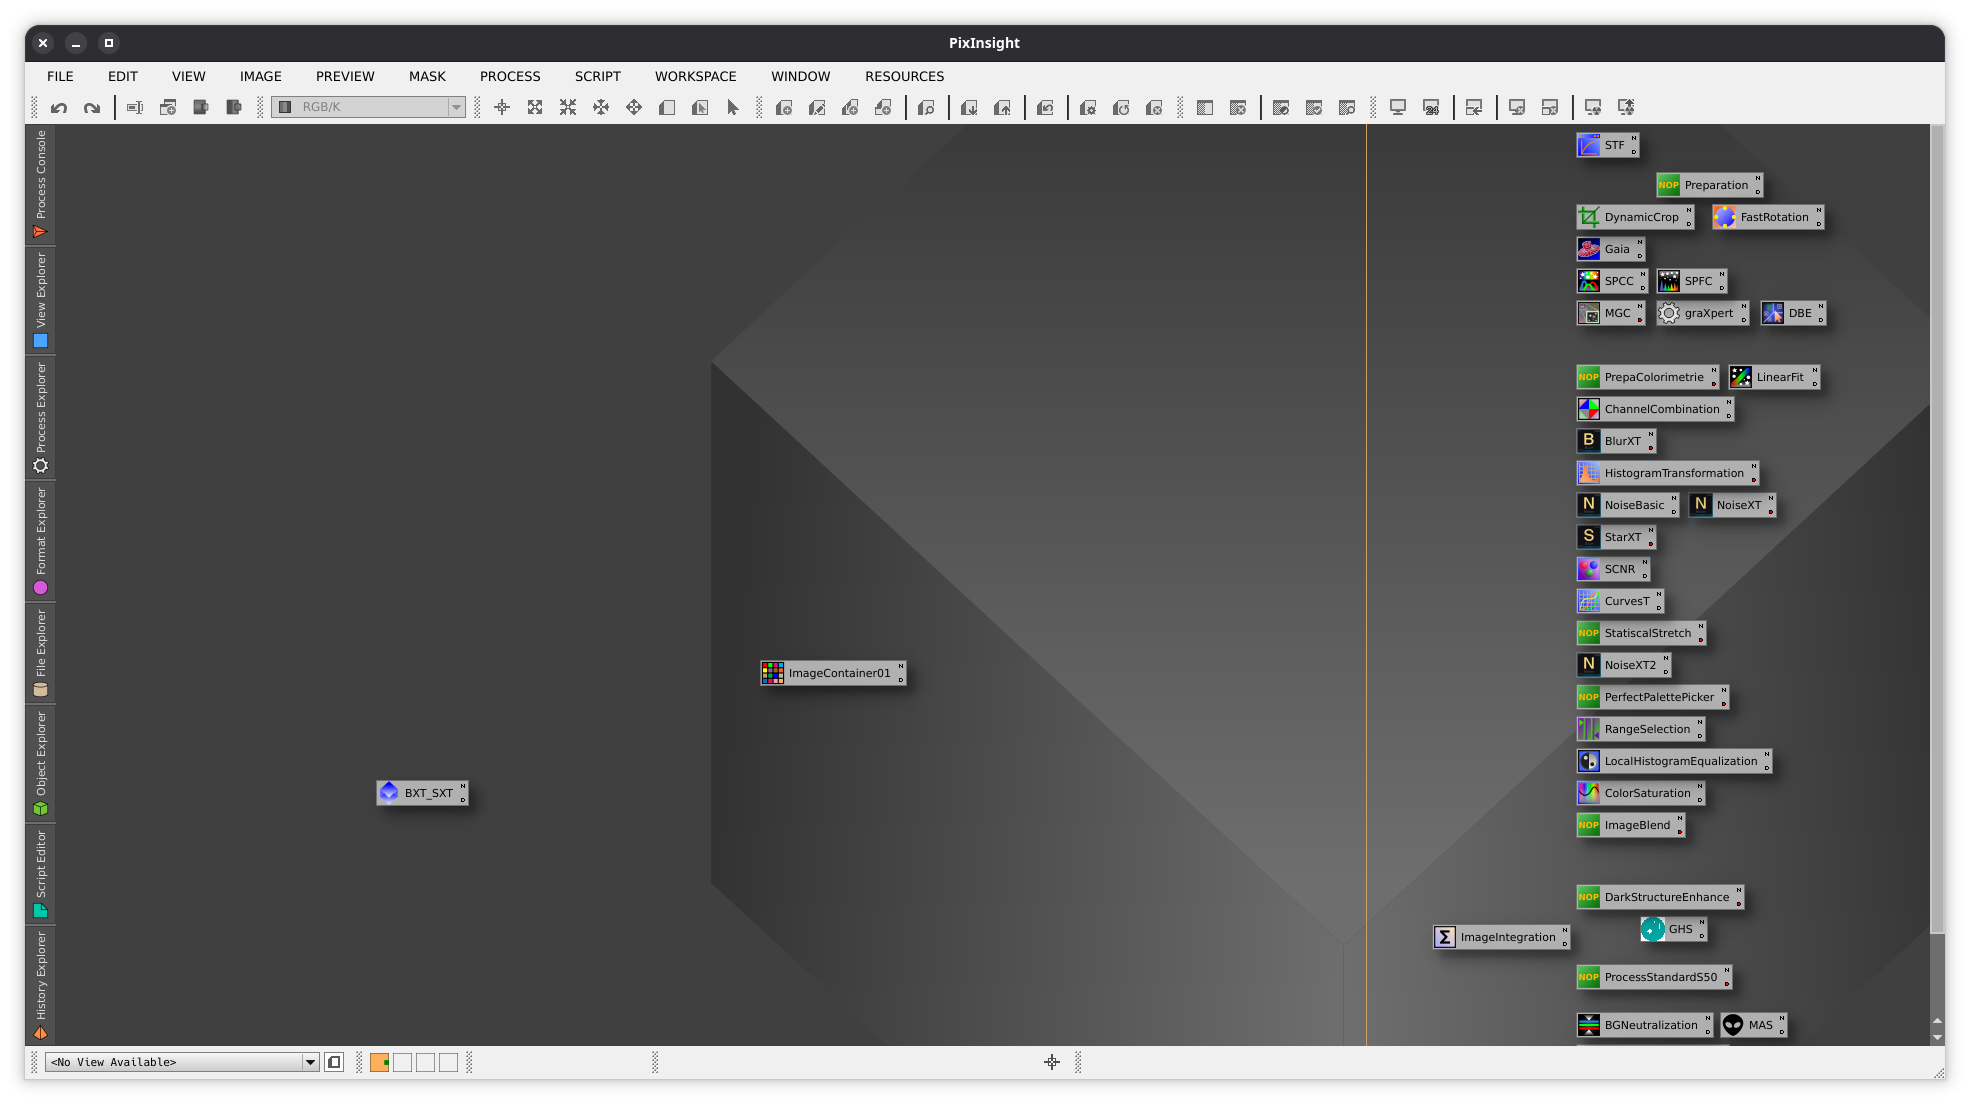1970x1104 pixels.
Task: Select the pointer arrow tool in toolbar
Action: [x=733, y=107]
